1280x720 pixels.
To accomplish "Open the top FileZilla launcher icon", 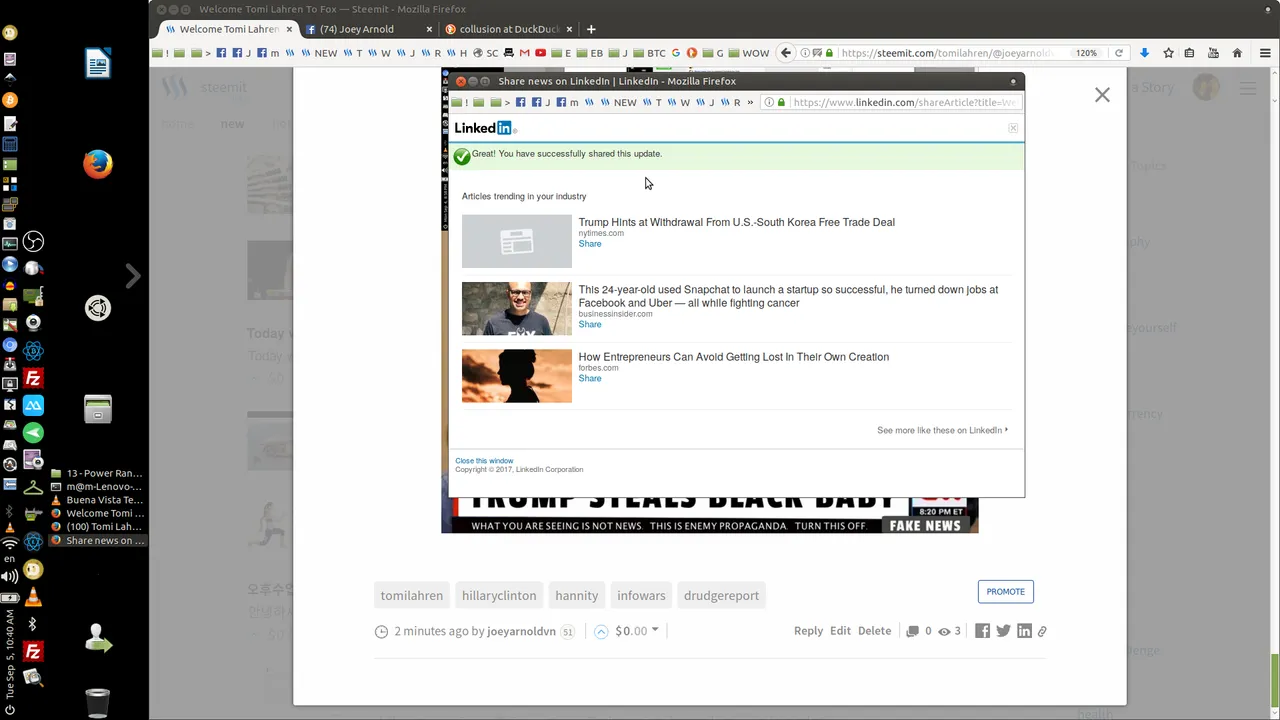I will click(x=33, y=379).
